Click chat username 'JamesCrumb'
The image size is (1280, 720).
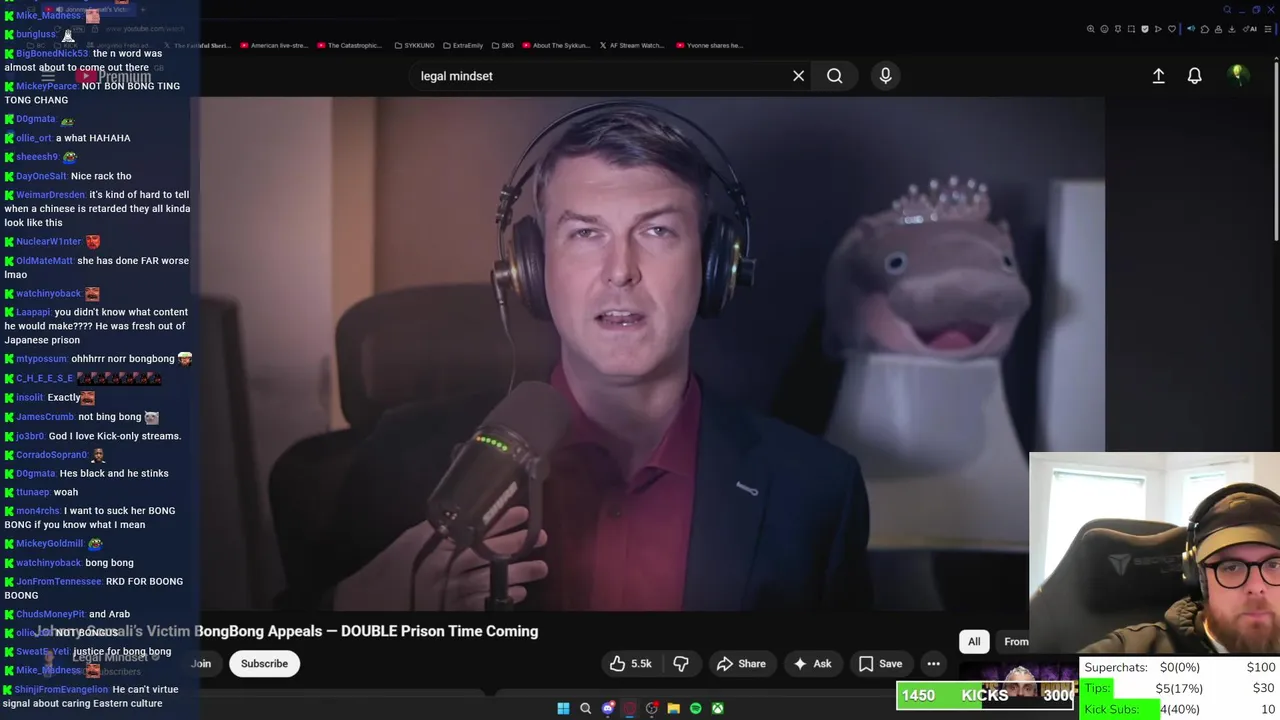[x=45, y=417]
